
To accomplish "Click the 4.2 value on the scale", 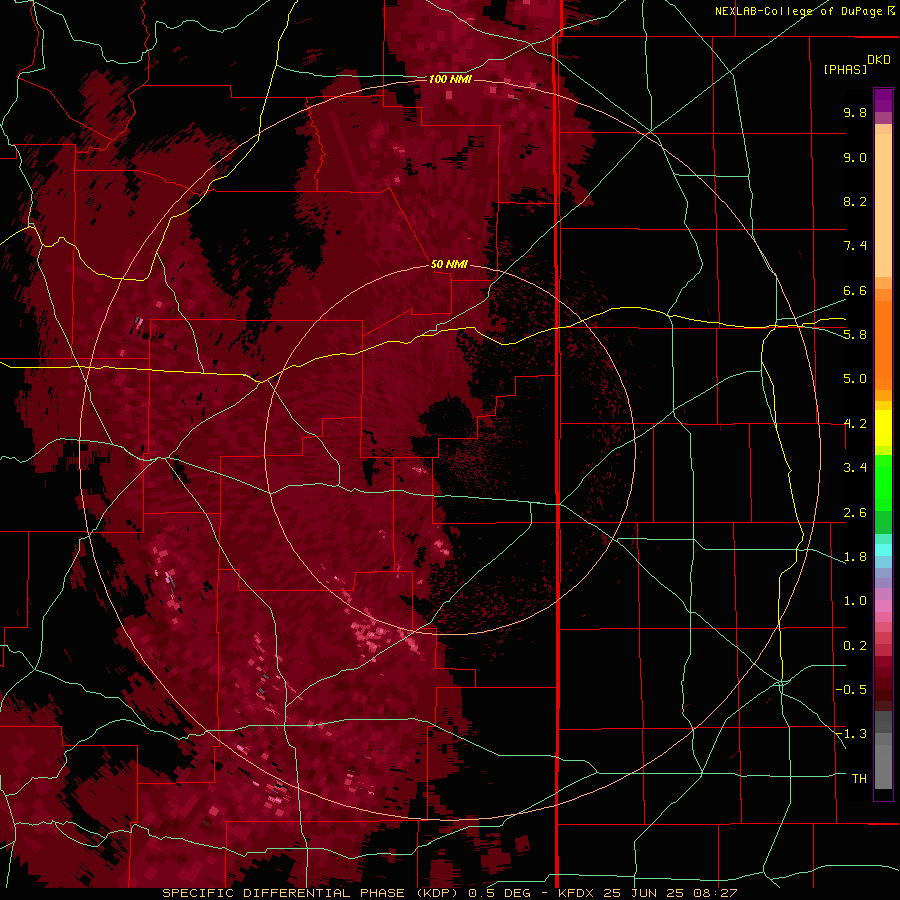I will click(855, 424).
